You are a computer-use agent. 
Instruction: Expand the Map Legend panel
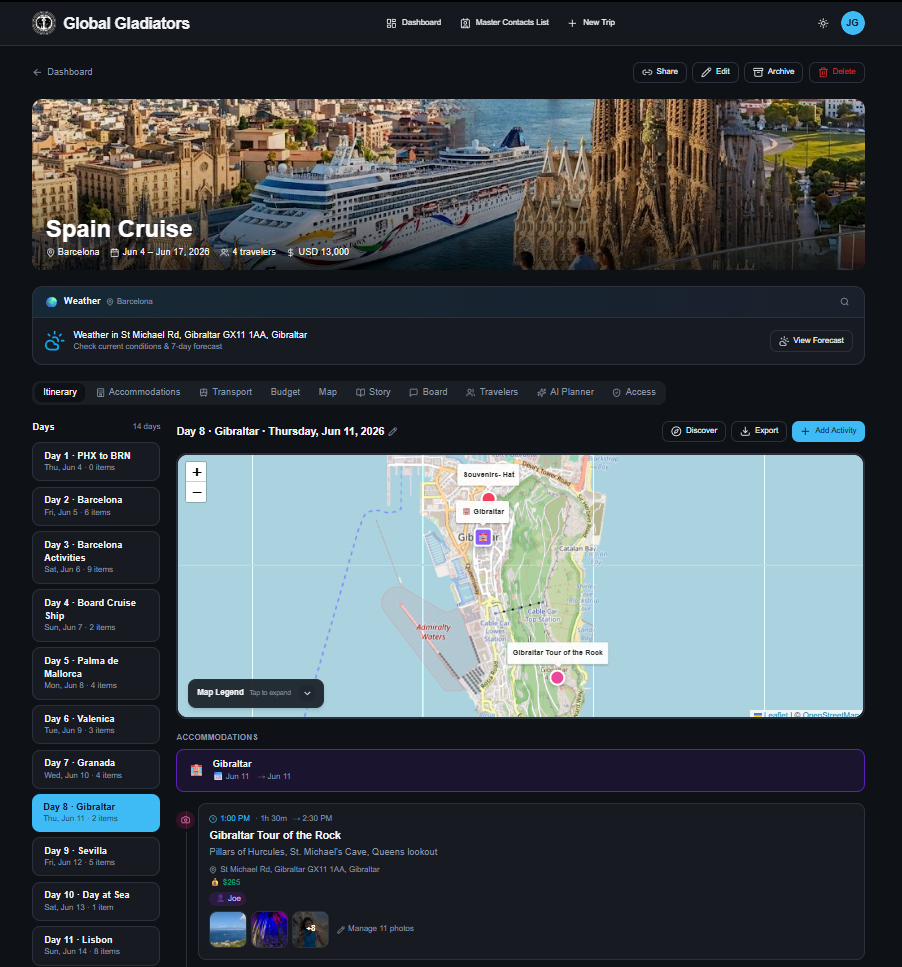[x=256, y=693]
